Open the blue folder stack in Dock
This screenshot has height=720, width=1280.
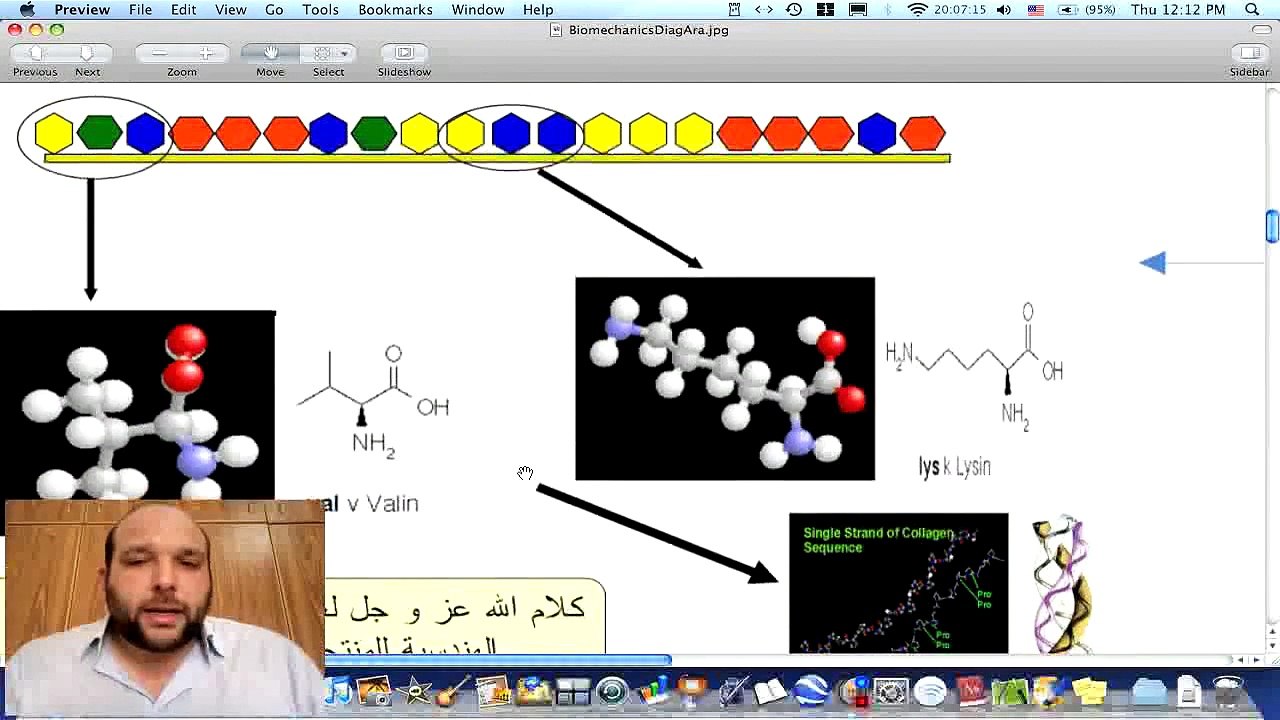[x=1149, y=691]
